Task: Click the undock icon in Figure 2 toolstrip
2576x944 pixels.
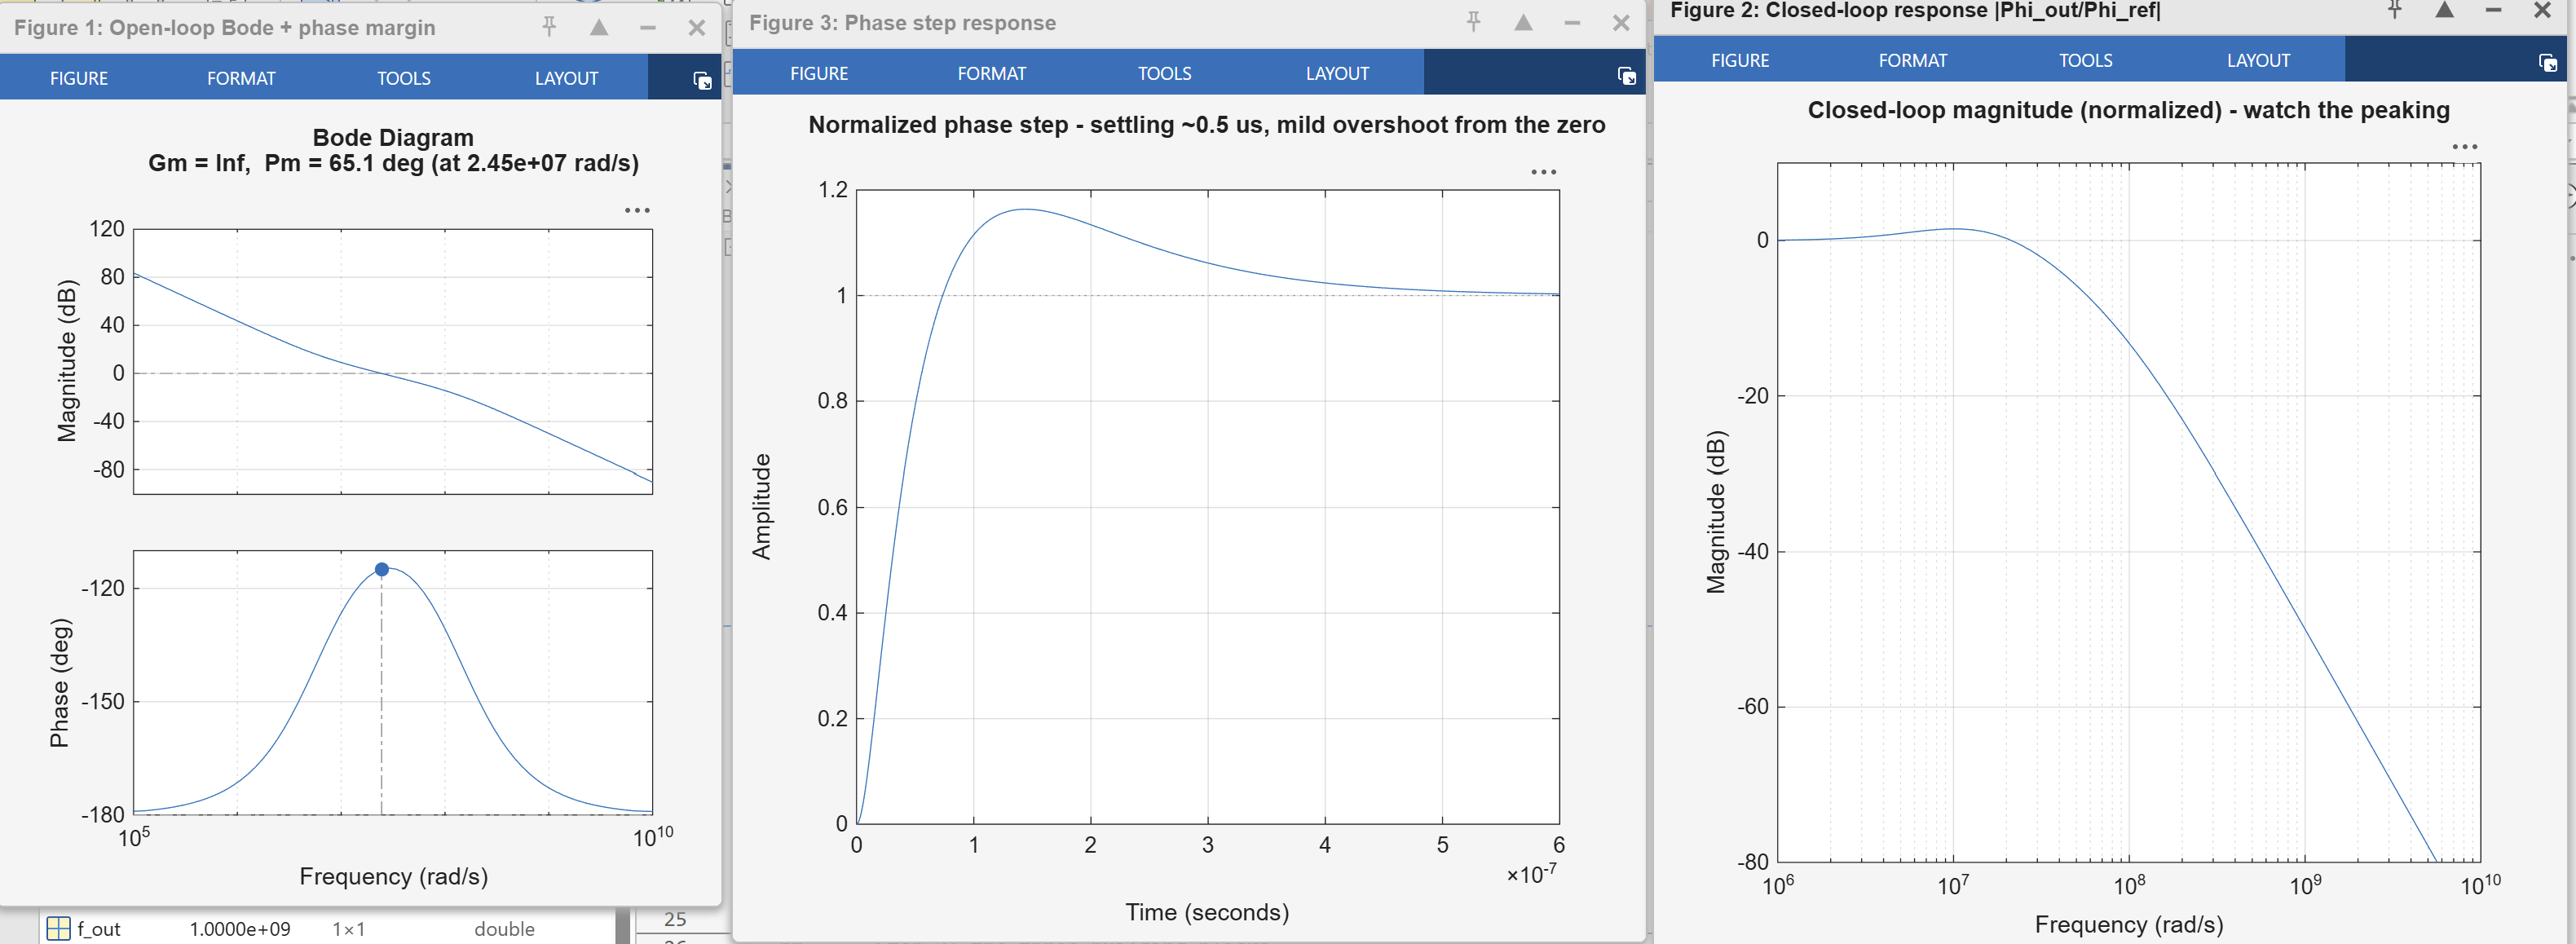Action: pos(2547,62)
